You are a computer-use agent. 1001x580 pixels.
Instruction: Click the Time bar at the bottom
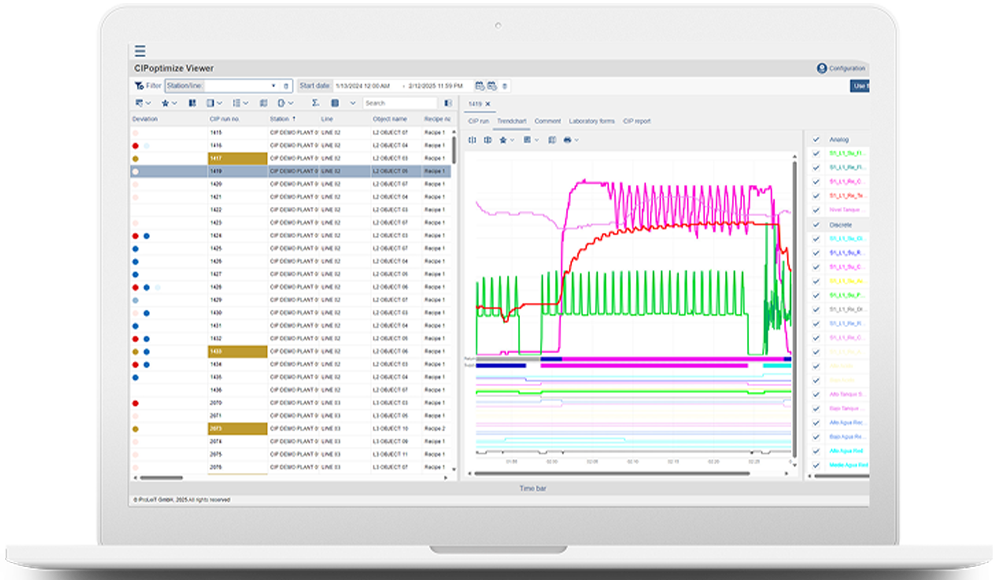coord(532,489)
